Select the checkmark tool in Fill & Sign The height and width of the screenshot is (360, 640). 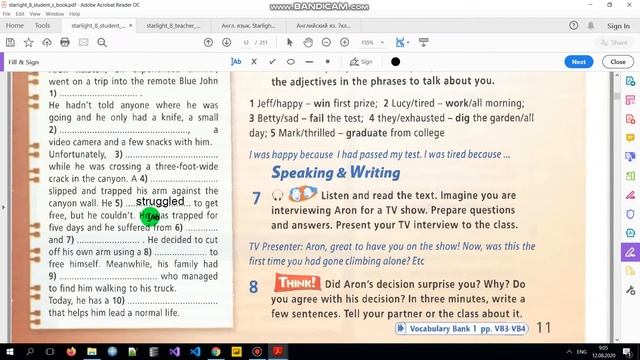click(x=272, y=62)
